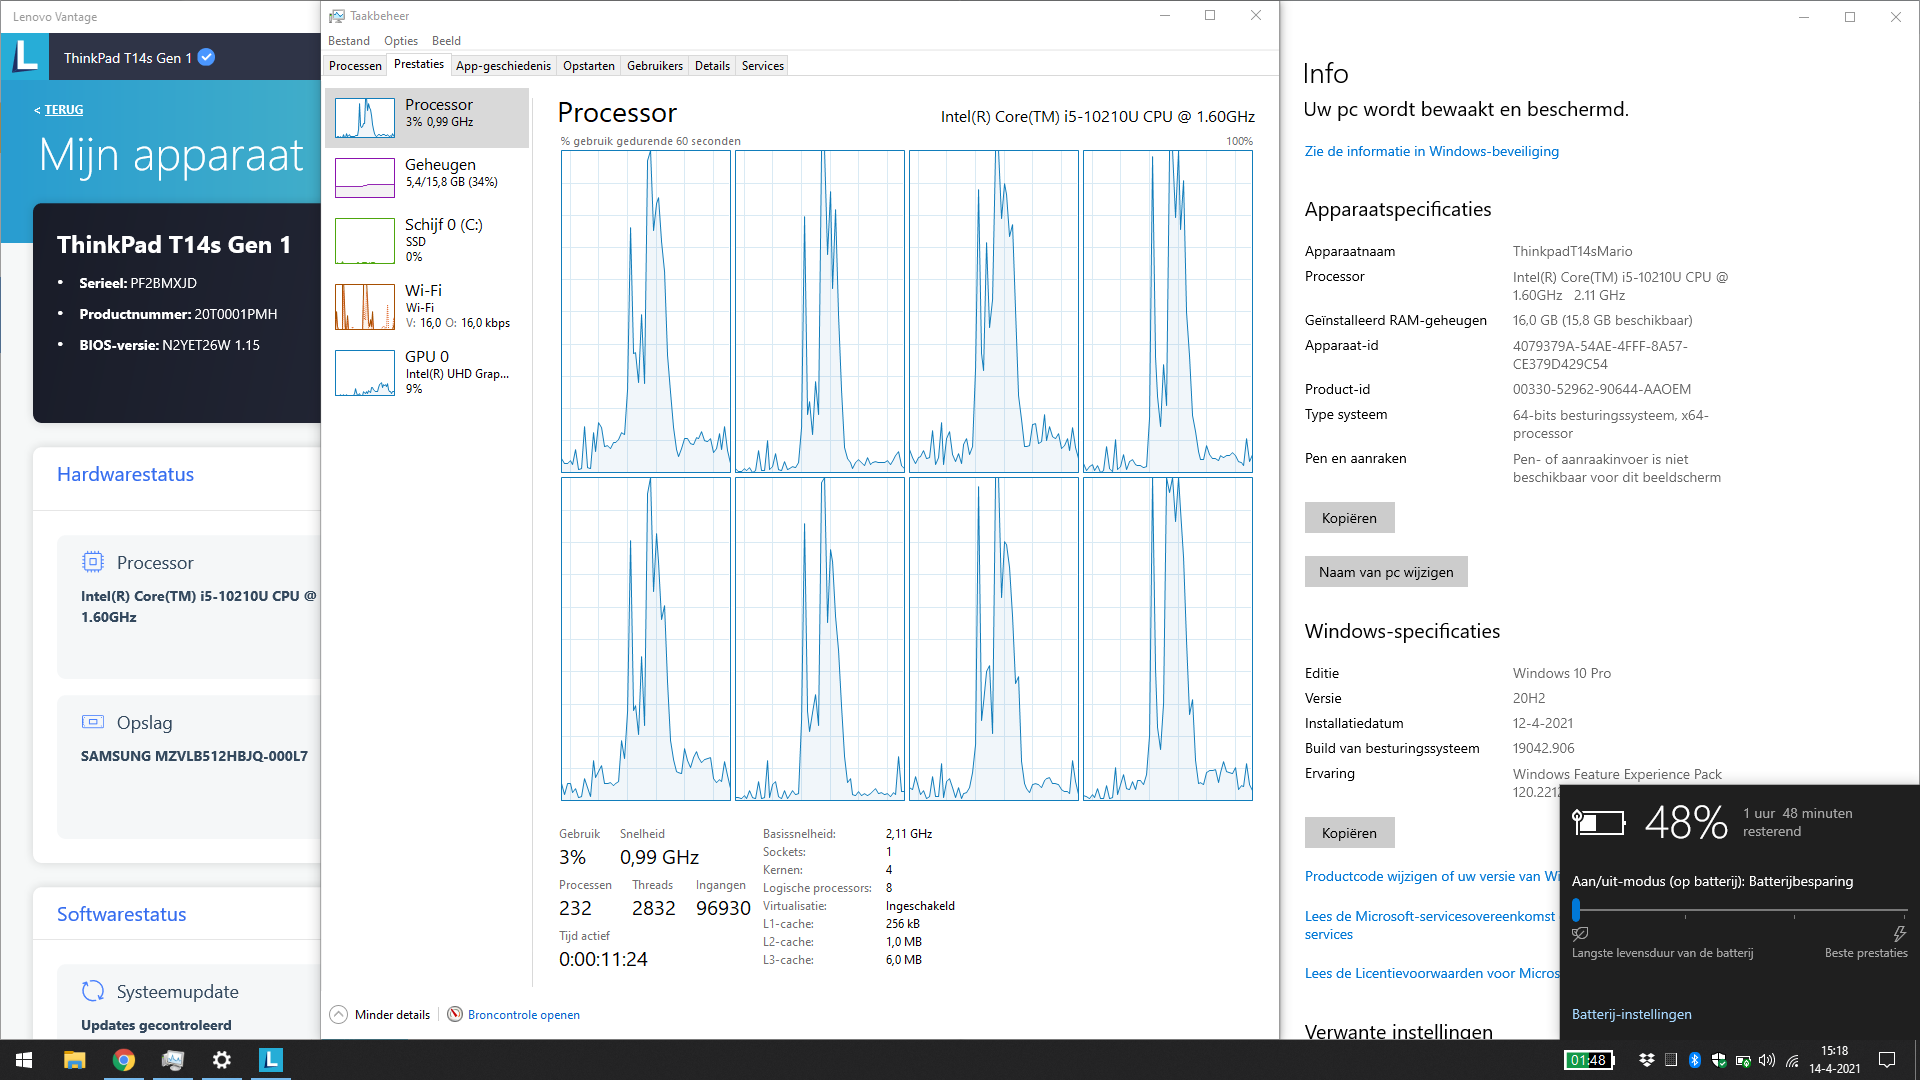The width and height of the screenshot is (1920, 1080).
Task: Switch to App-geschiedenis tab
Action: pyautogui.click(x=503, y=66)
